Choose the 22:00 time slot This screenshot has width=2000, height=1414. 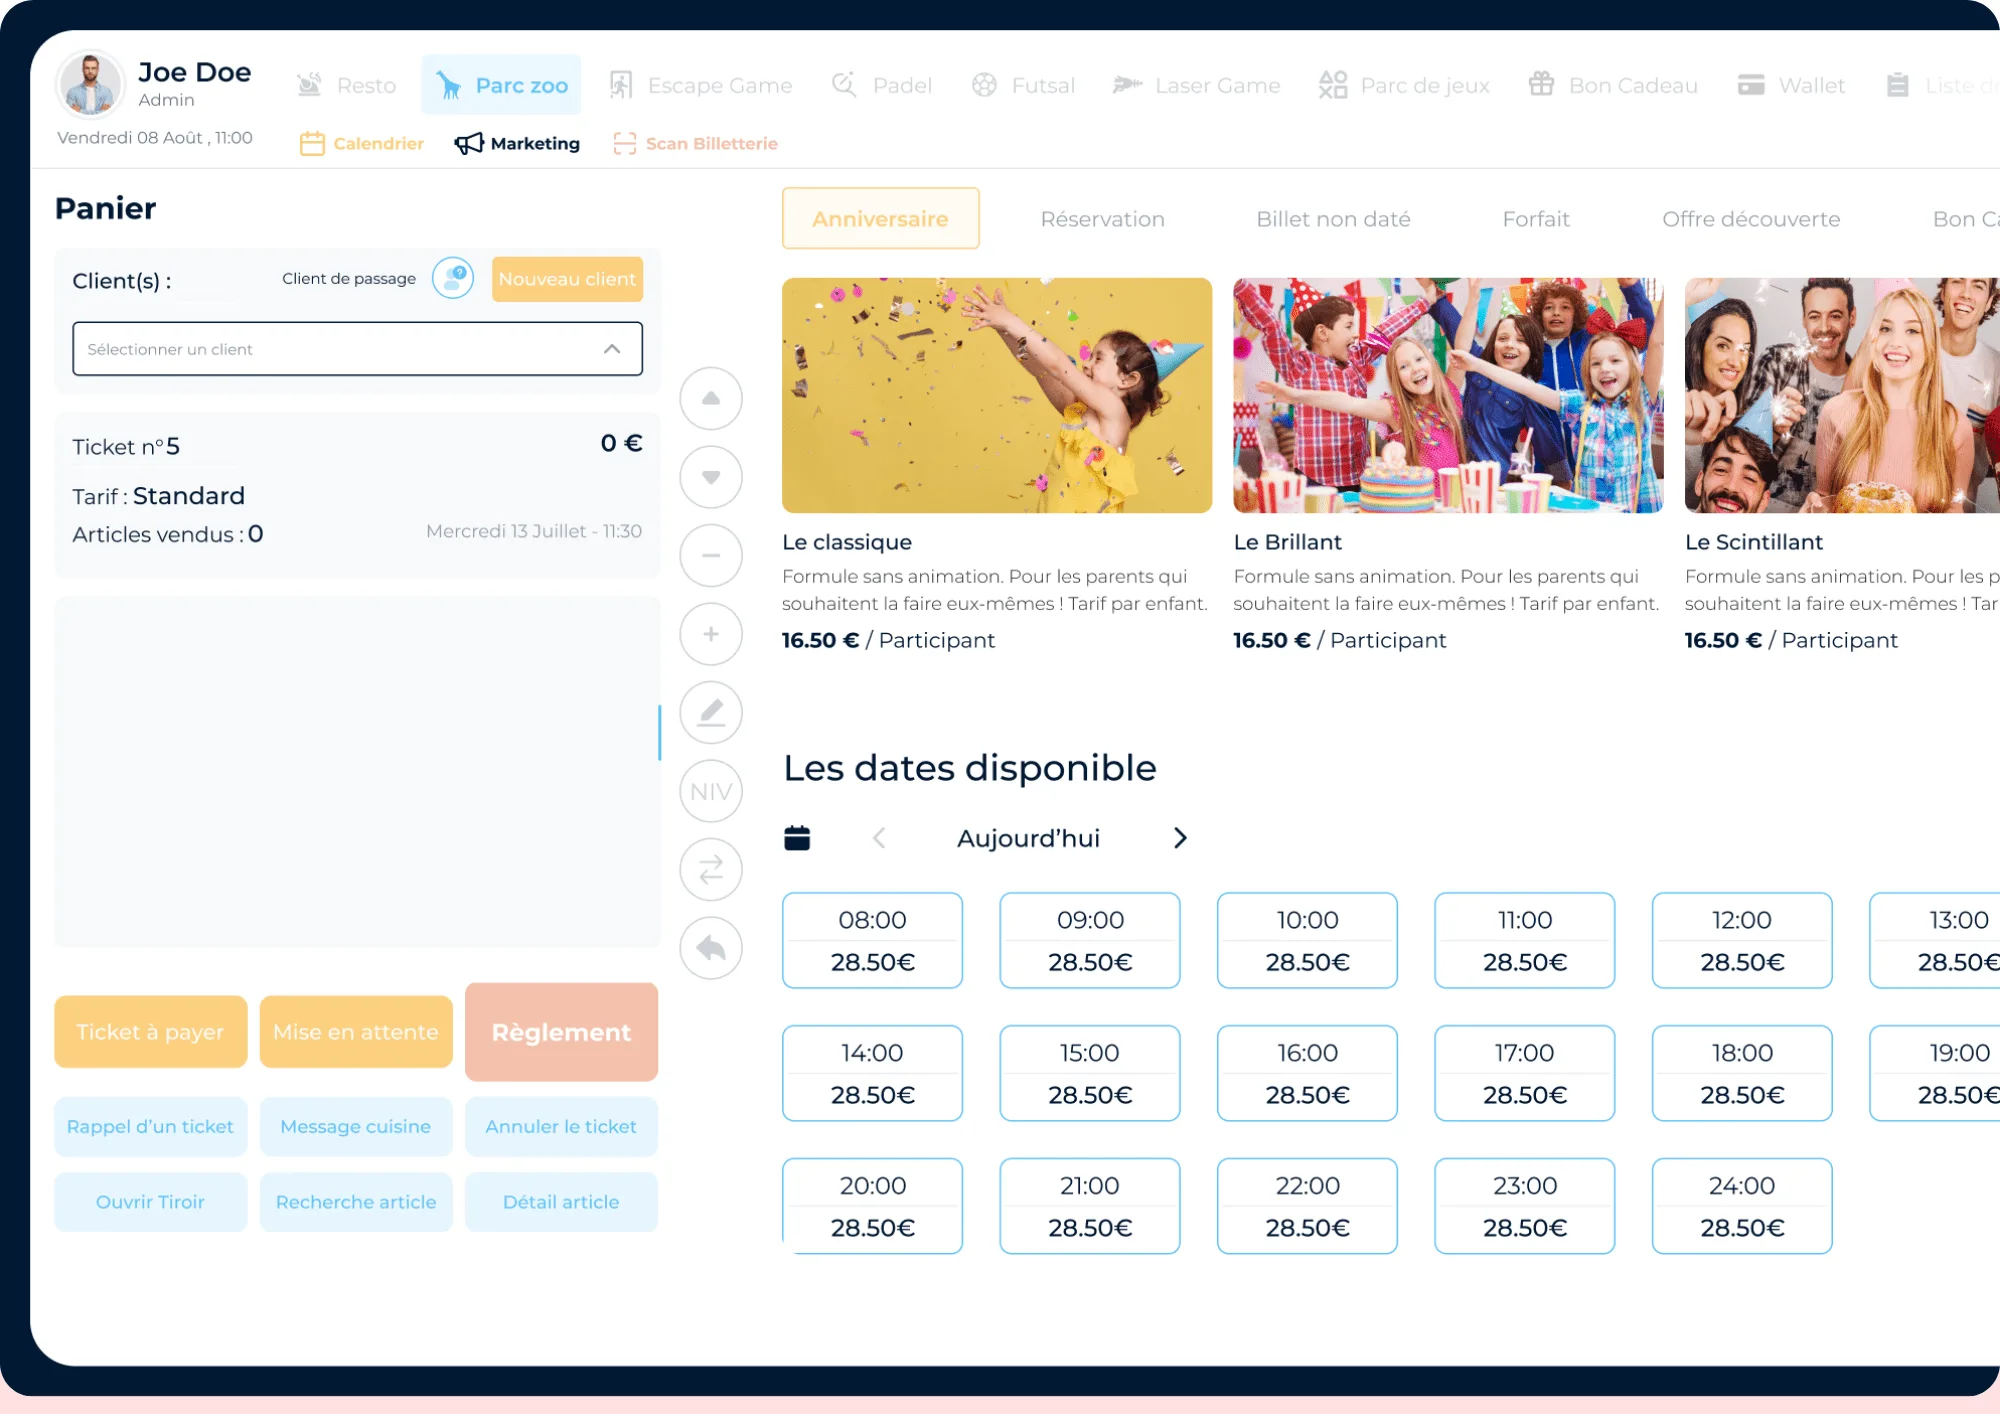pos(1307,1206)
